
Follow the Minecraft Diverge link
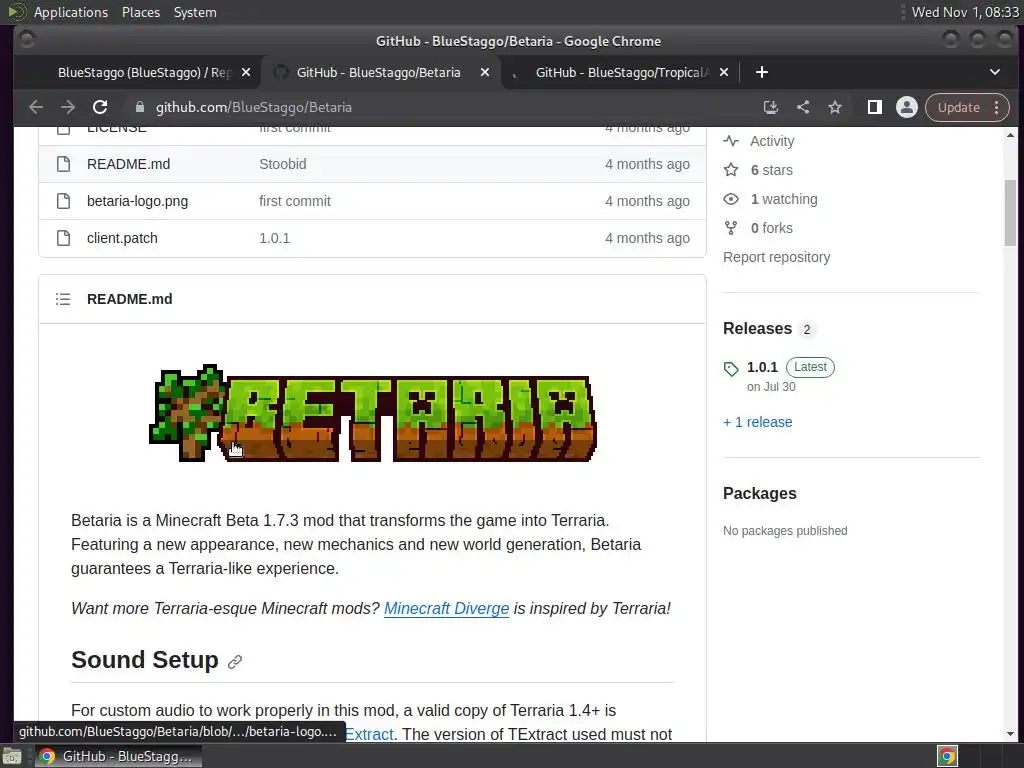pyautogui.click(x=446, y=608)
